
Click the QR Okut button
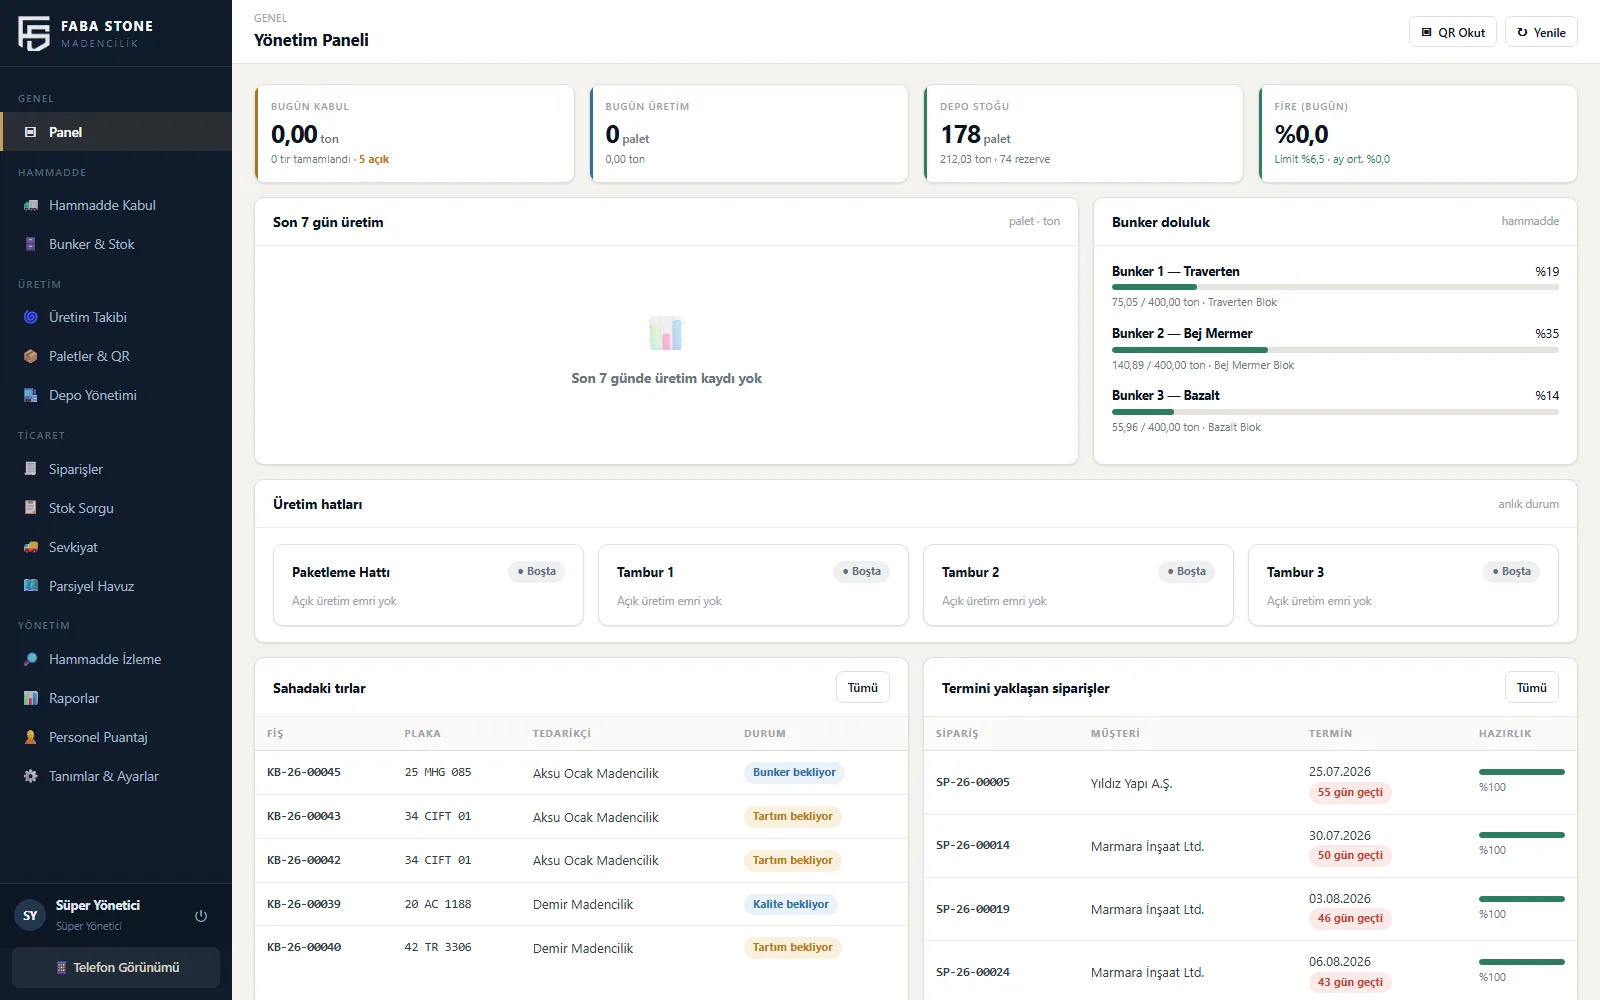coord(1453,32)
